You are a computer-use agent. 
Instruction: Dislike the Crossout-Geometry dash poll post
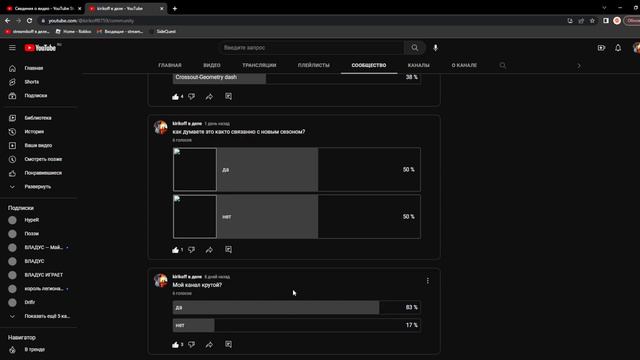pyautogui.click(x=191, y=97)
